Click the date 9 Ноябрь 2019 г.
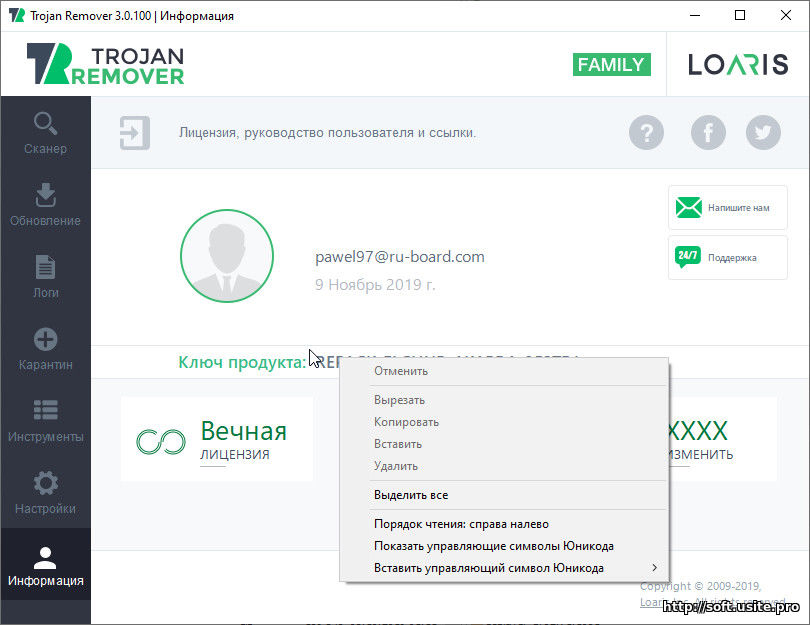810x625 pixels. coord(375,285)
